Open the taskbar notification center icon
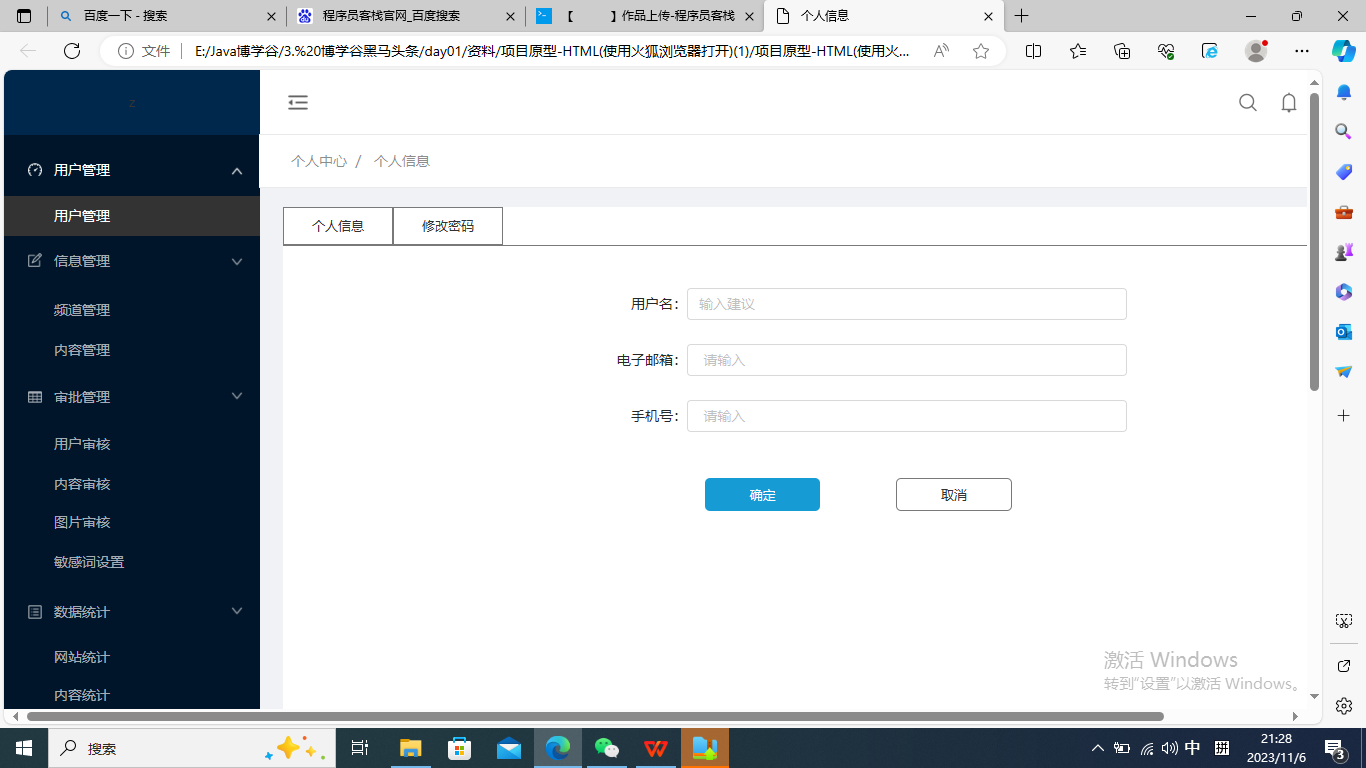Screen dimensions: 1366x768 1335,748
